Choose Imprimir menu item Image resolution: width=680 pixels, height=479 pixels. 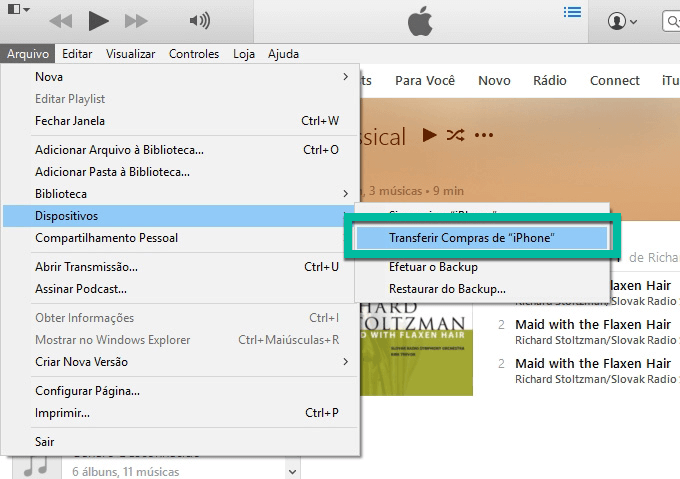[181, 413]
